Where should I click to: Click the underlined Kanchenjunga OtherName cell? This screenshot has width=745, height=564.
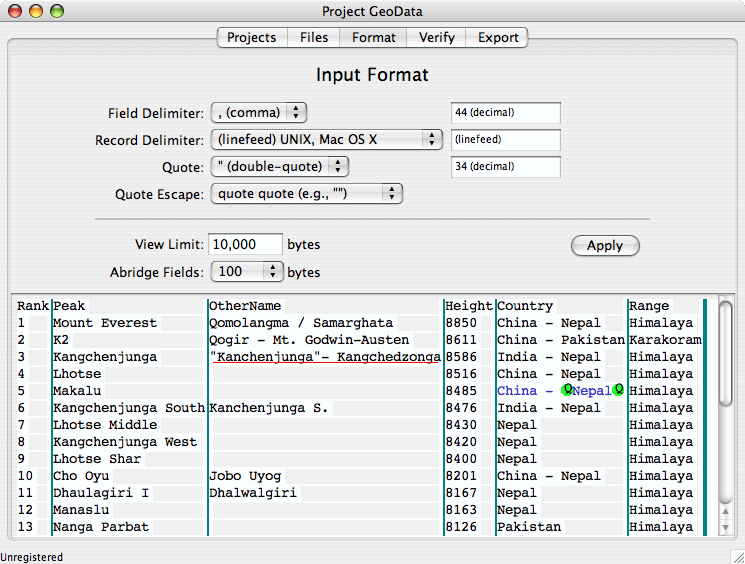point(325,357)
